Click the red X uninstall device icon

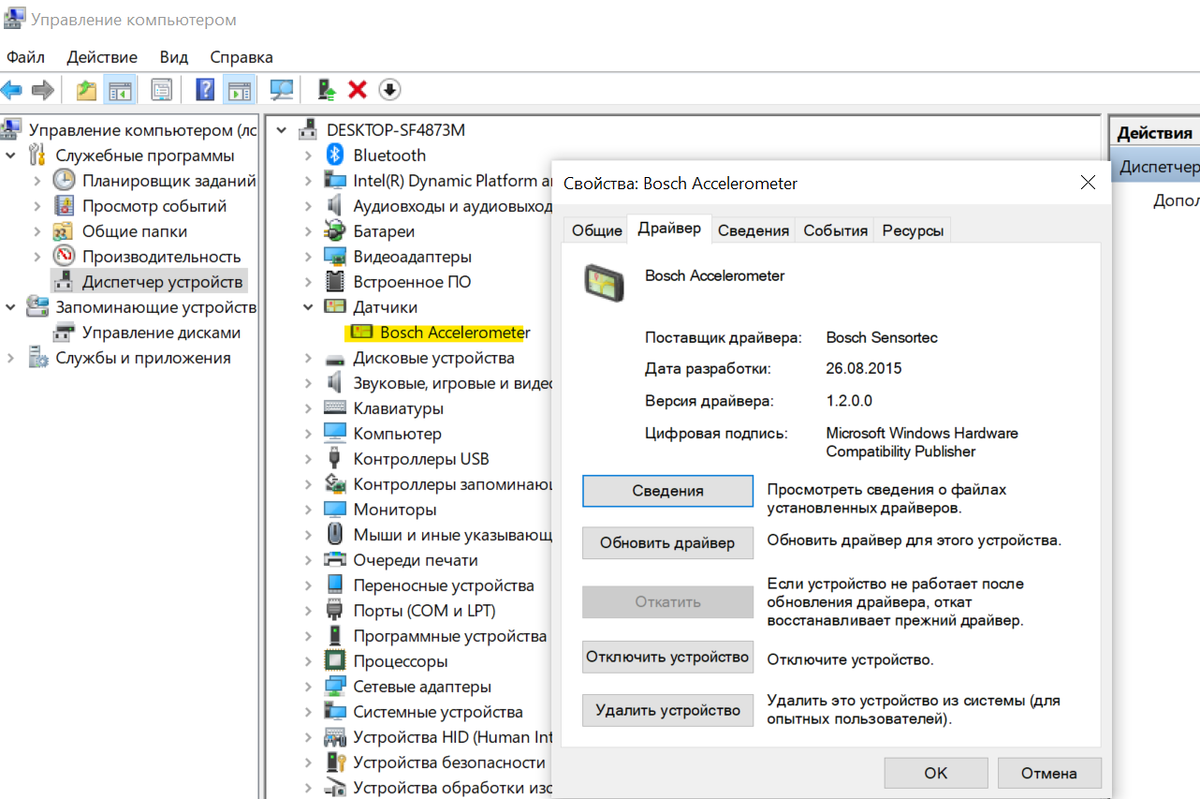[x=357, y=90]
